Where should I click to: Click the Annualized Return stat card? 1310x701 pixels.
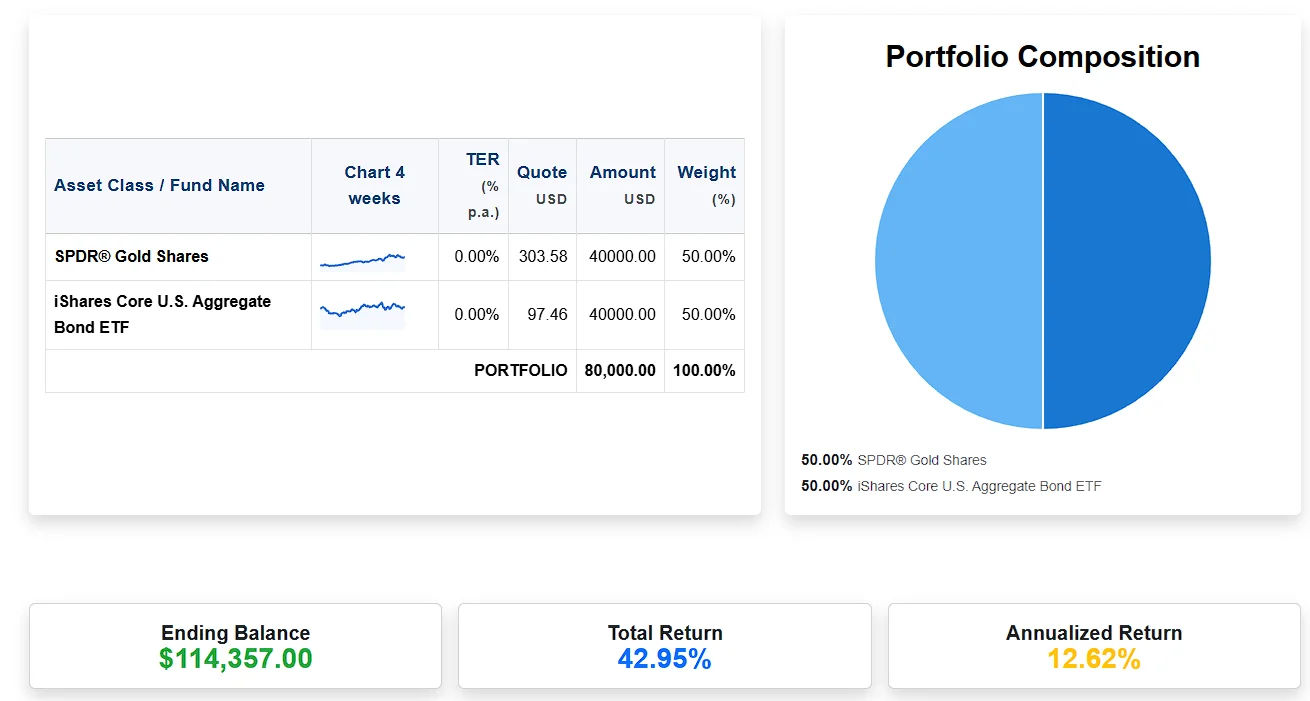(1093, 645)
